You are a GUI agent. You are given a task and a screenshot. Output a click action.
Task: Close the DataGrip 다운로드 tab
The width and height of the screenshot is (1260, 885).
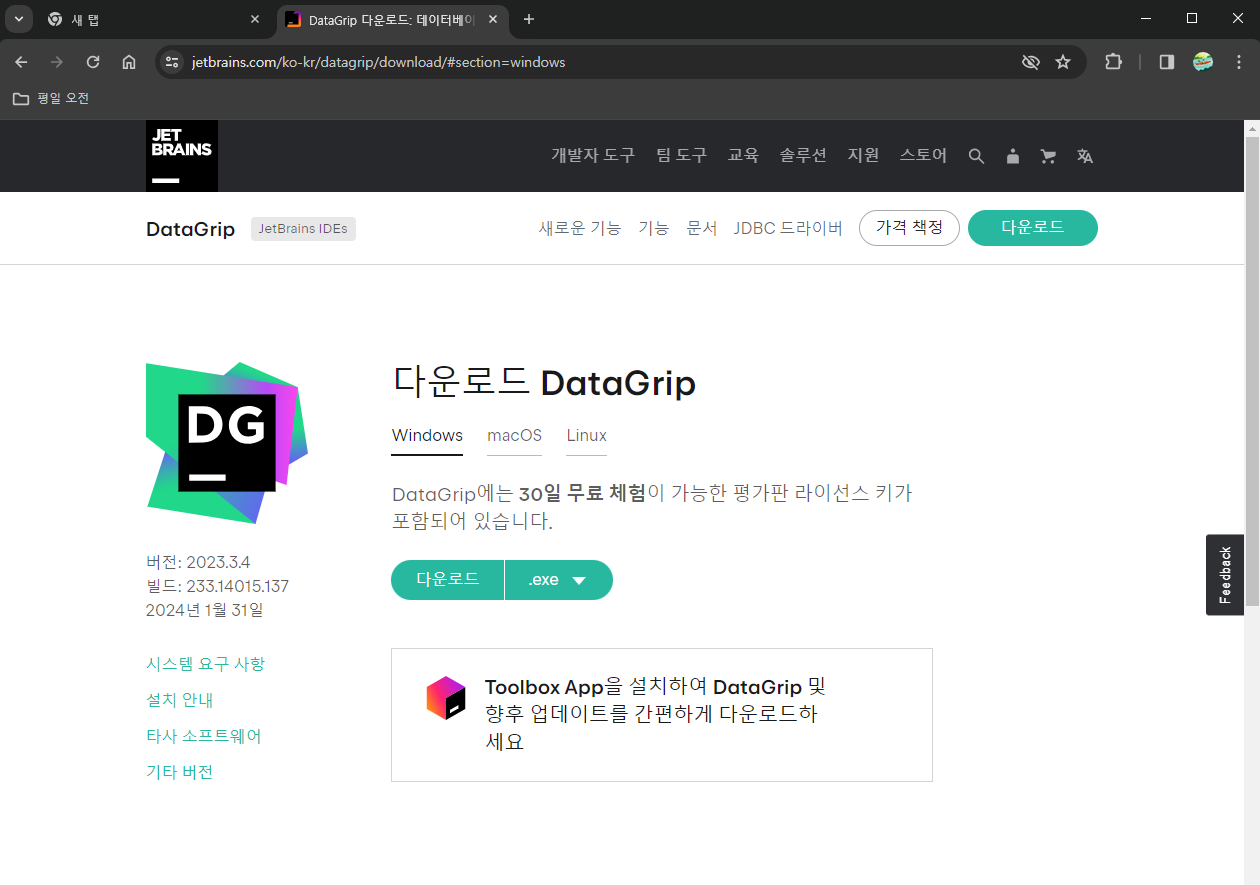click(495, 19)
